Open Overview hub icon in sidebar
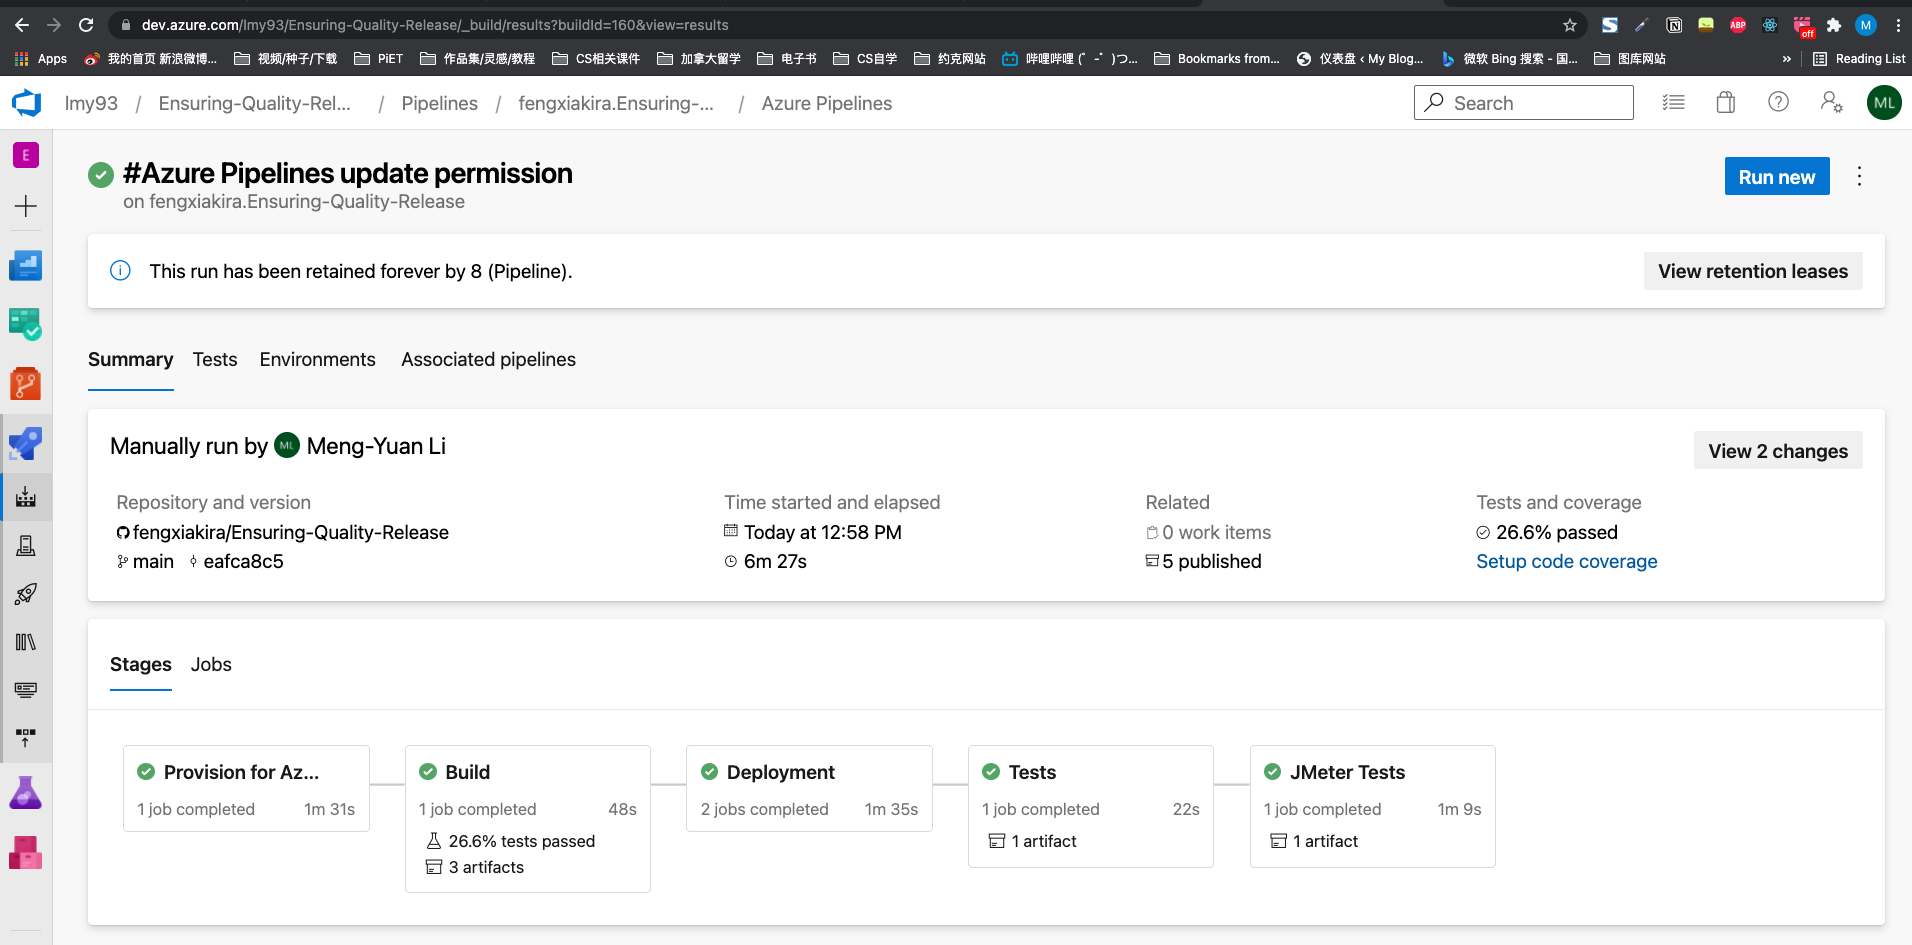The width and height of the screenshot is (1912, 945). pos(26,266)
